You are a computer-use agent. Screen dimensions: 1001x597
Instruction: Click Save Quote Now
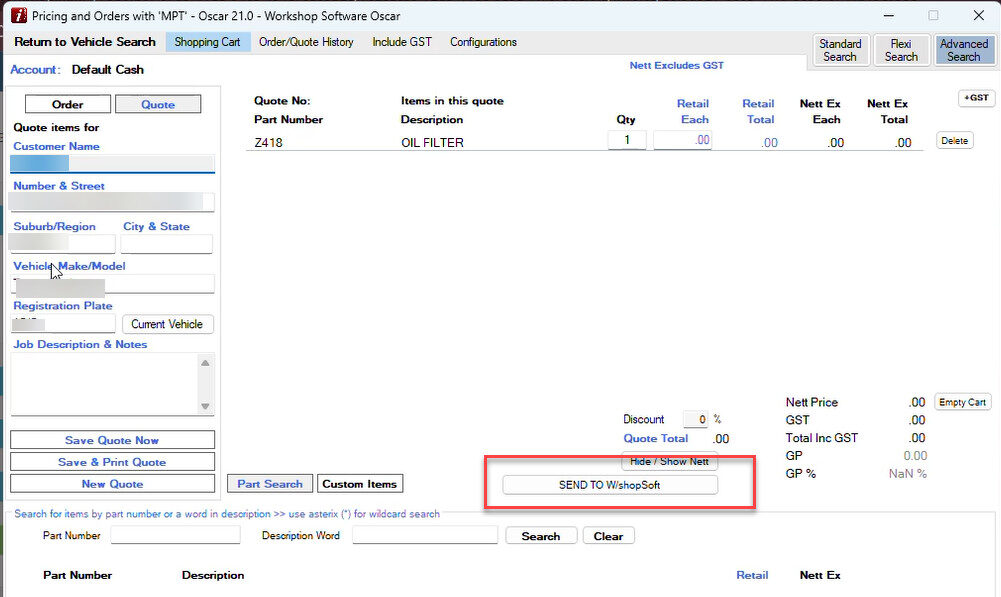(112, 440)
